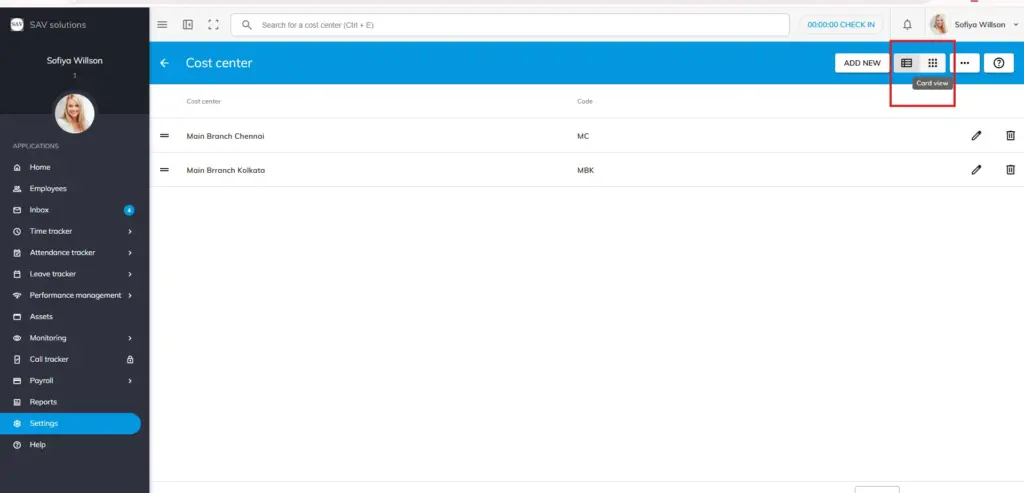Open the help question mark icon
The image size is (1024, 493).
[997, 63]
